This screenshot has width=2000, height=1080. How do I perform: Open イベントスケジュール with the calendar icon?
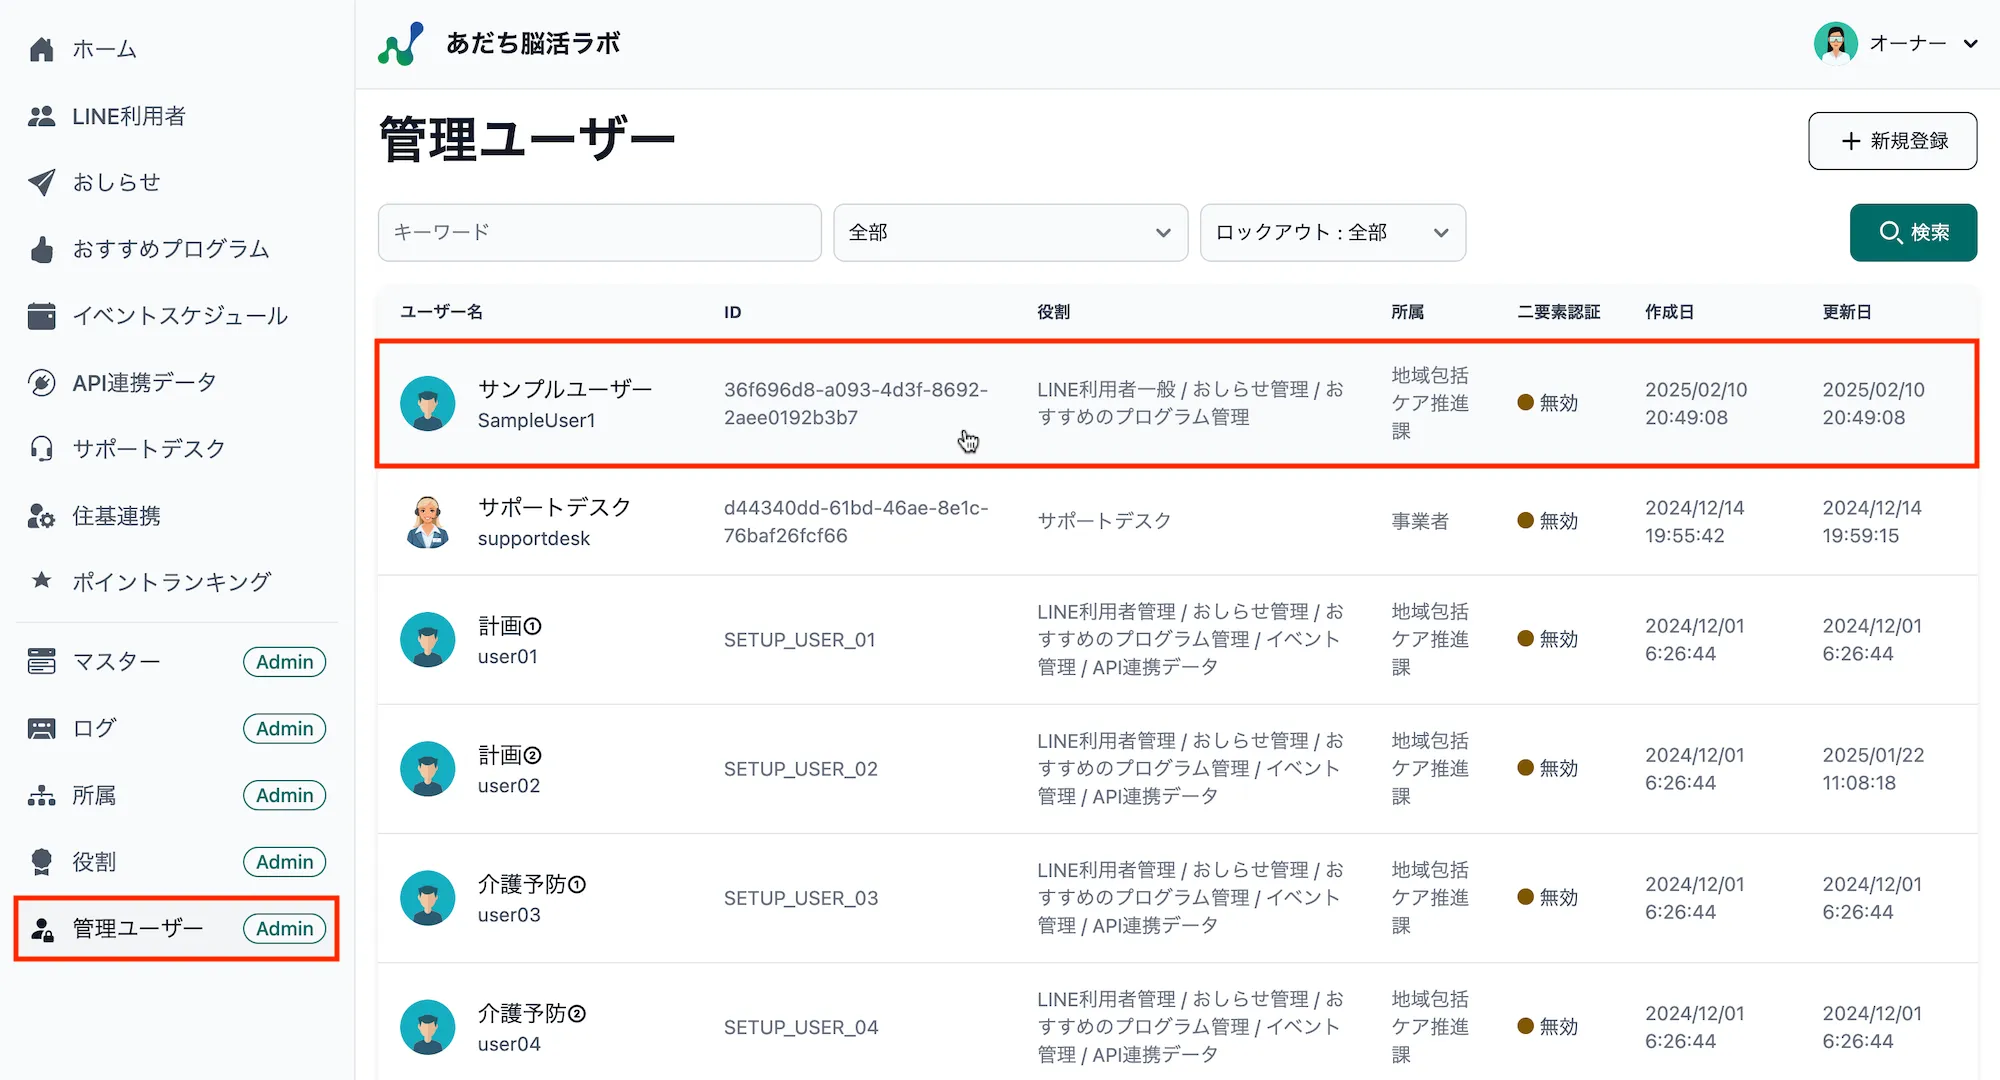coord(41,315)
